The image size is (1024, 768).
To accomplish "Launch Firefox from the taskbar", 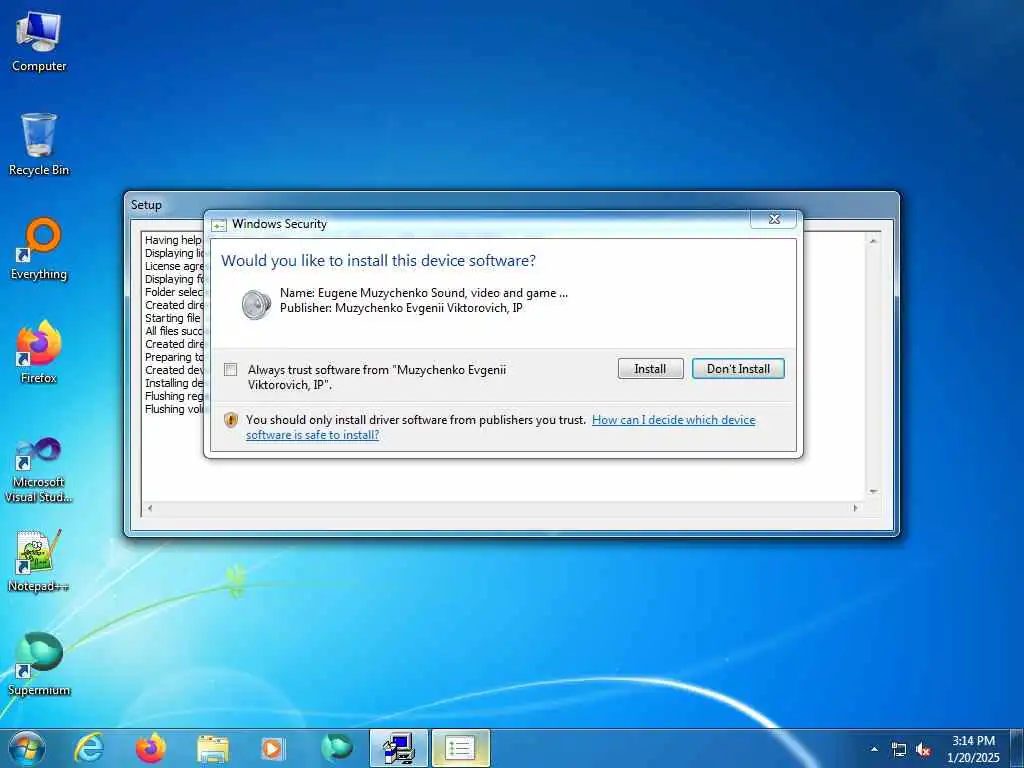I will click(151, 748).
